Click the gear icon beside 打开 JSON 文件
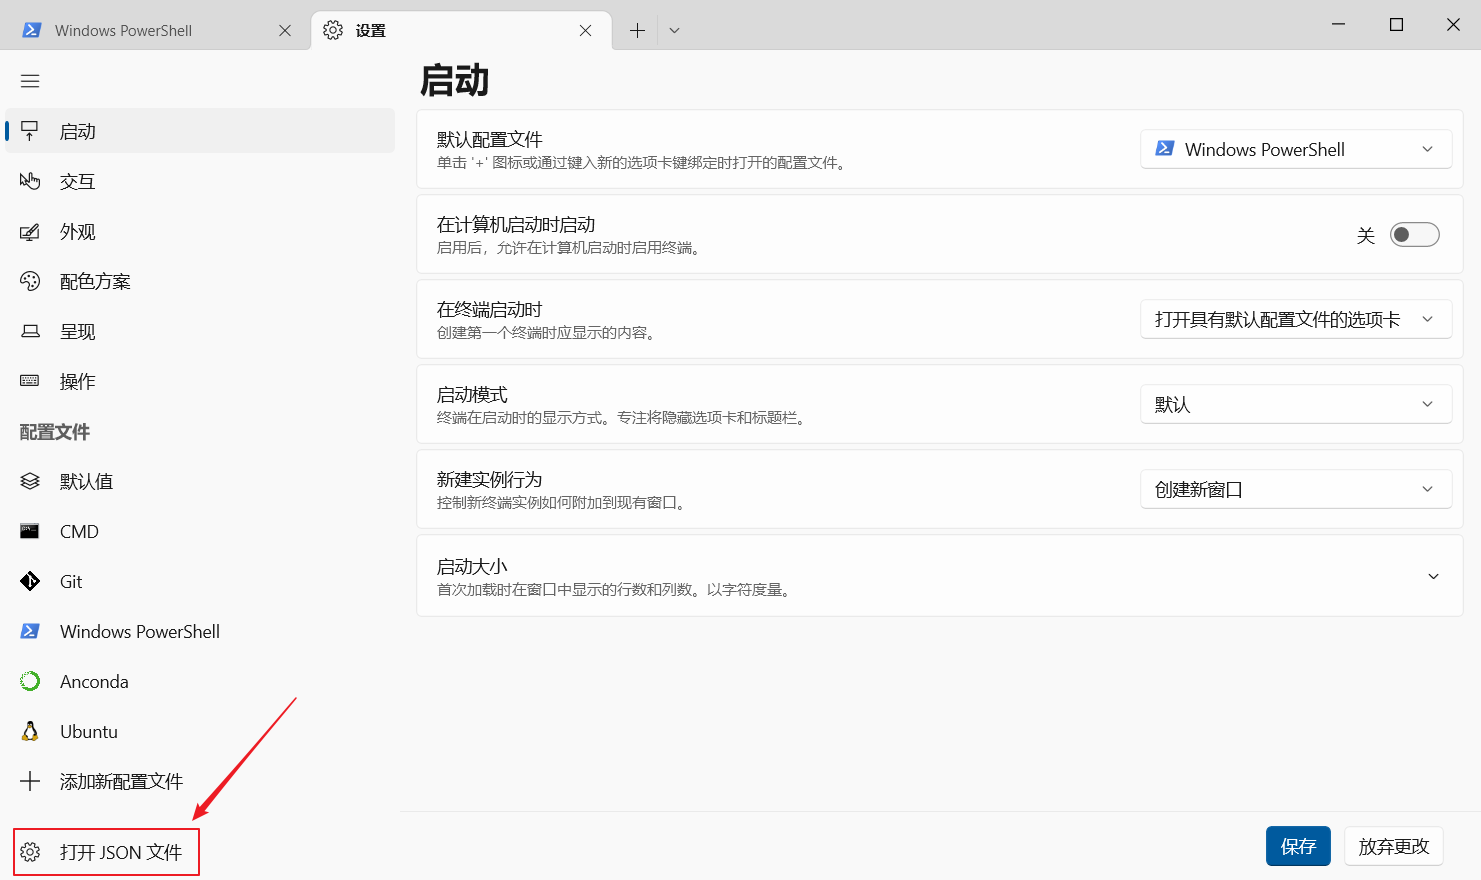1481x880 pixels. click(x=30, y=852)
